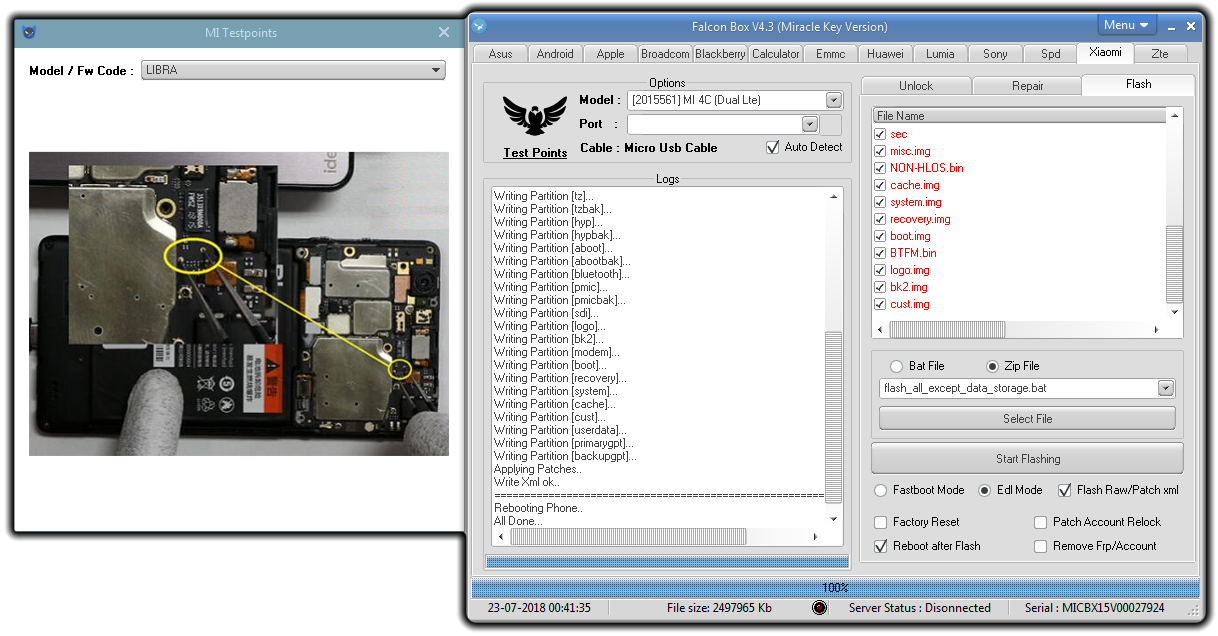Click the File Name column header

[1020, 116]
